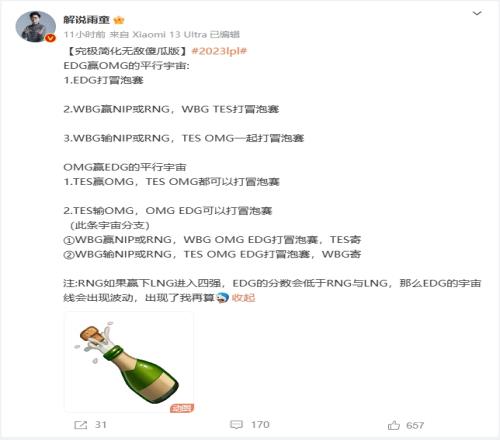Click the 解说雨童 profile avatar
Viewport: 500px width, 440px height.
[x=36, y=27]
